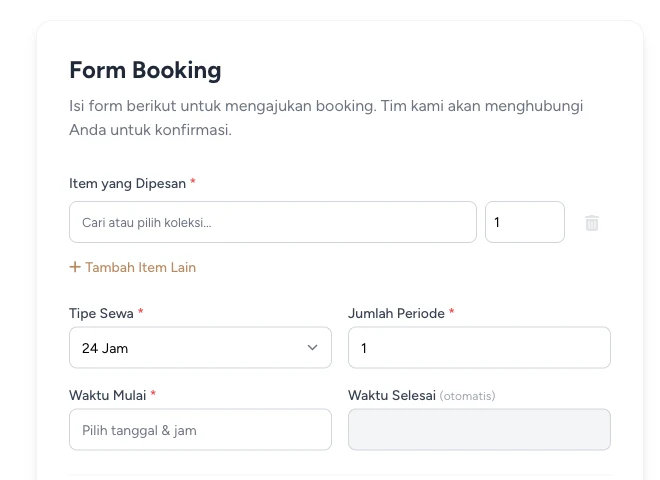The height and width of the screenshot is (480, 660).
Task: Click the plus icon beside Tambah Item Lain
Action: 75,267
